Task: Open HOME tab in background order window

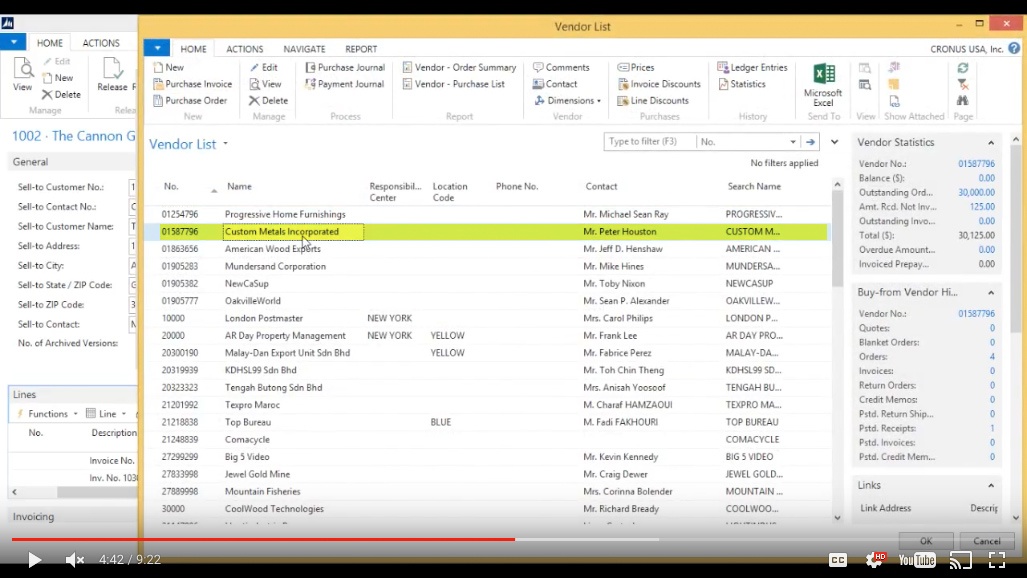Action: coord(50,43)
